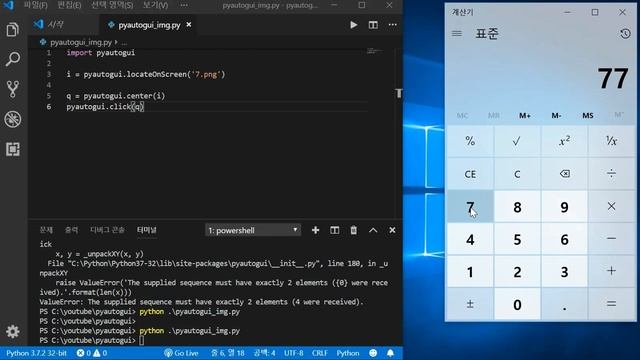Viewport: 640px width, 360px height.
Task: Split the terminal panel
Action: click(x=335, y=230)
